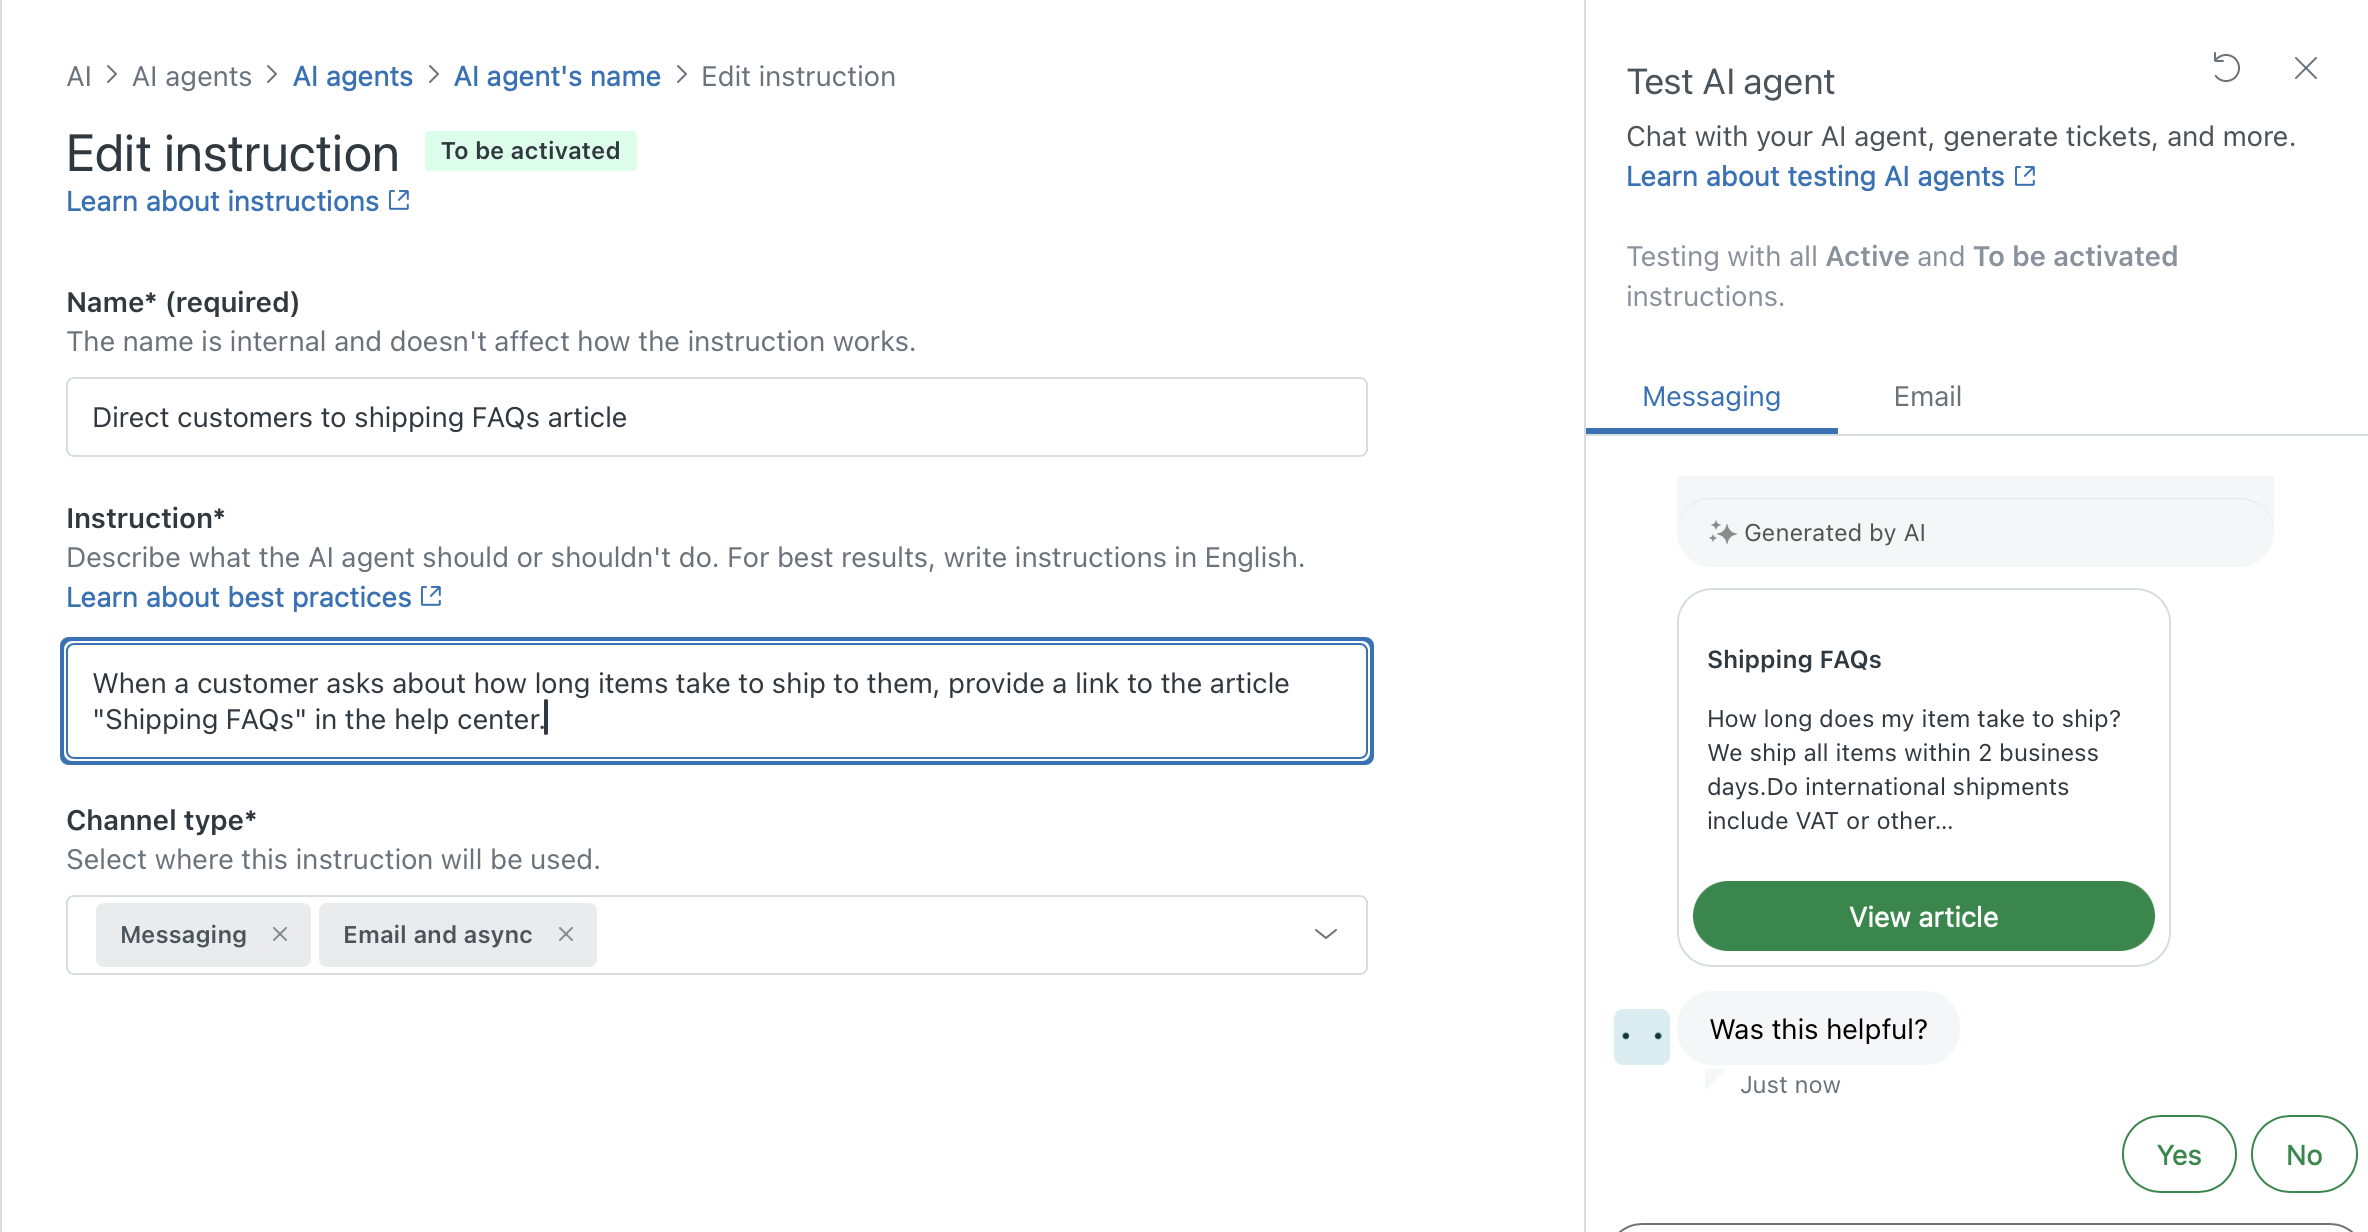This screenshot has width=2368, height=1232.
Task: Answer No to the helpfulness prompt
Action: tap(2304, 1154)
